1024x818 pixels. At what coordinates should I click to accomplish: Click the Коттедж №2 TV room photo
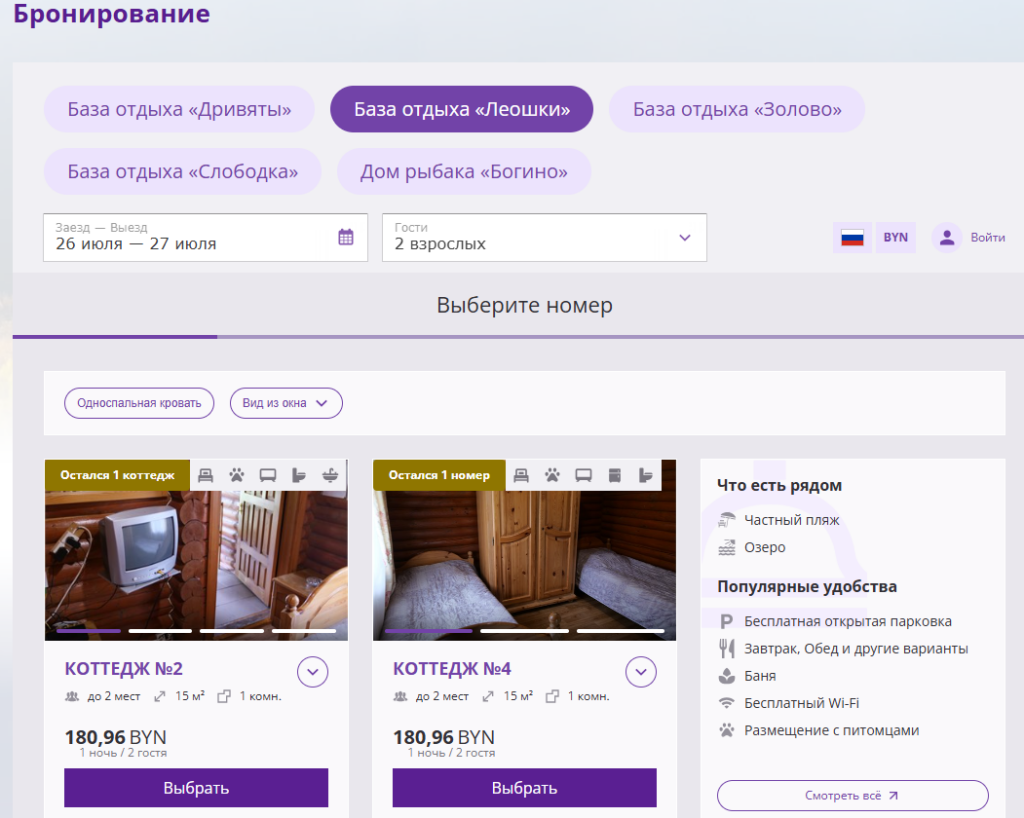pyautogui.click(x=196, y=565)
